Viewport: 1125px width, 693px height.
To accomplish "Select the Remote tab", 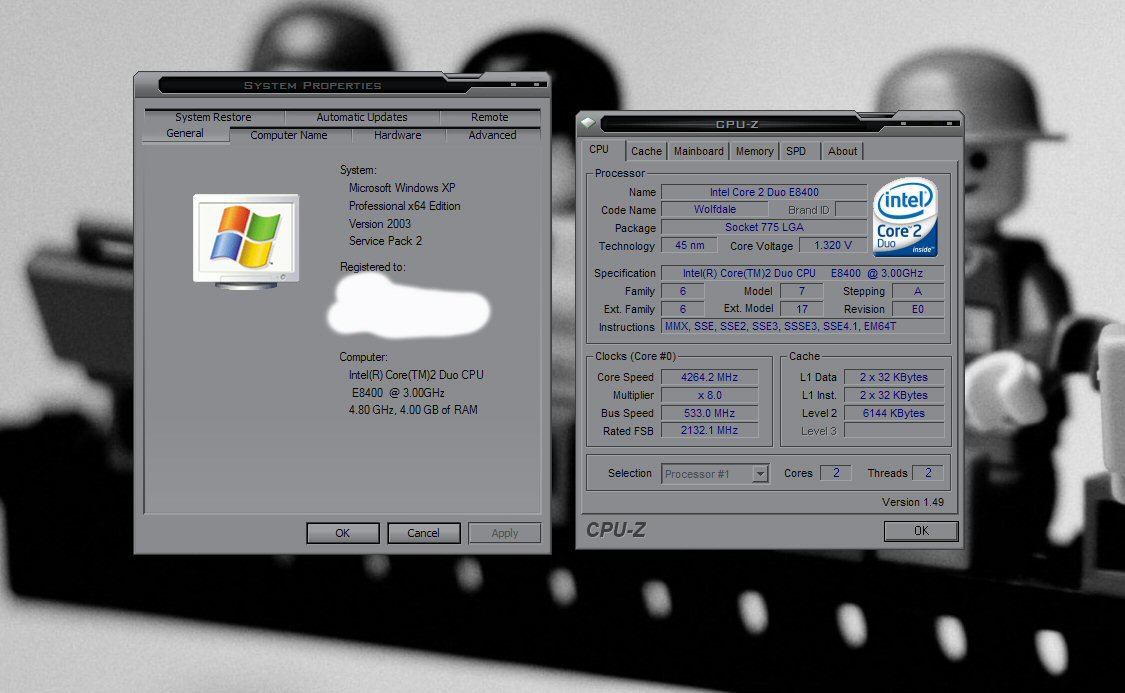I will point(489,117).
